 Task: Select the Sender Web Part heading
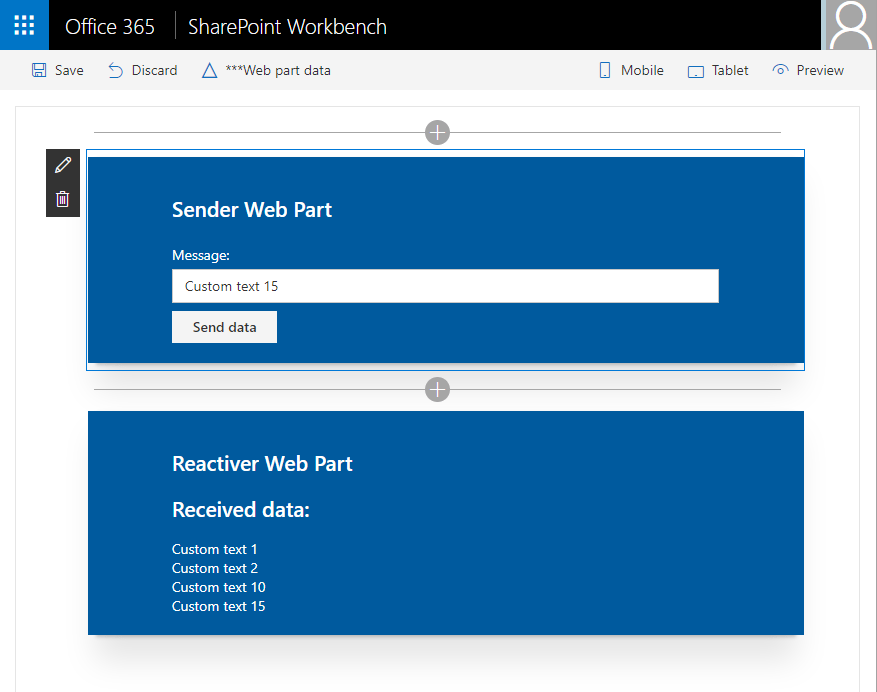252,210
